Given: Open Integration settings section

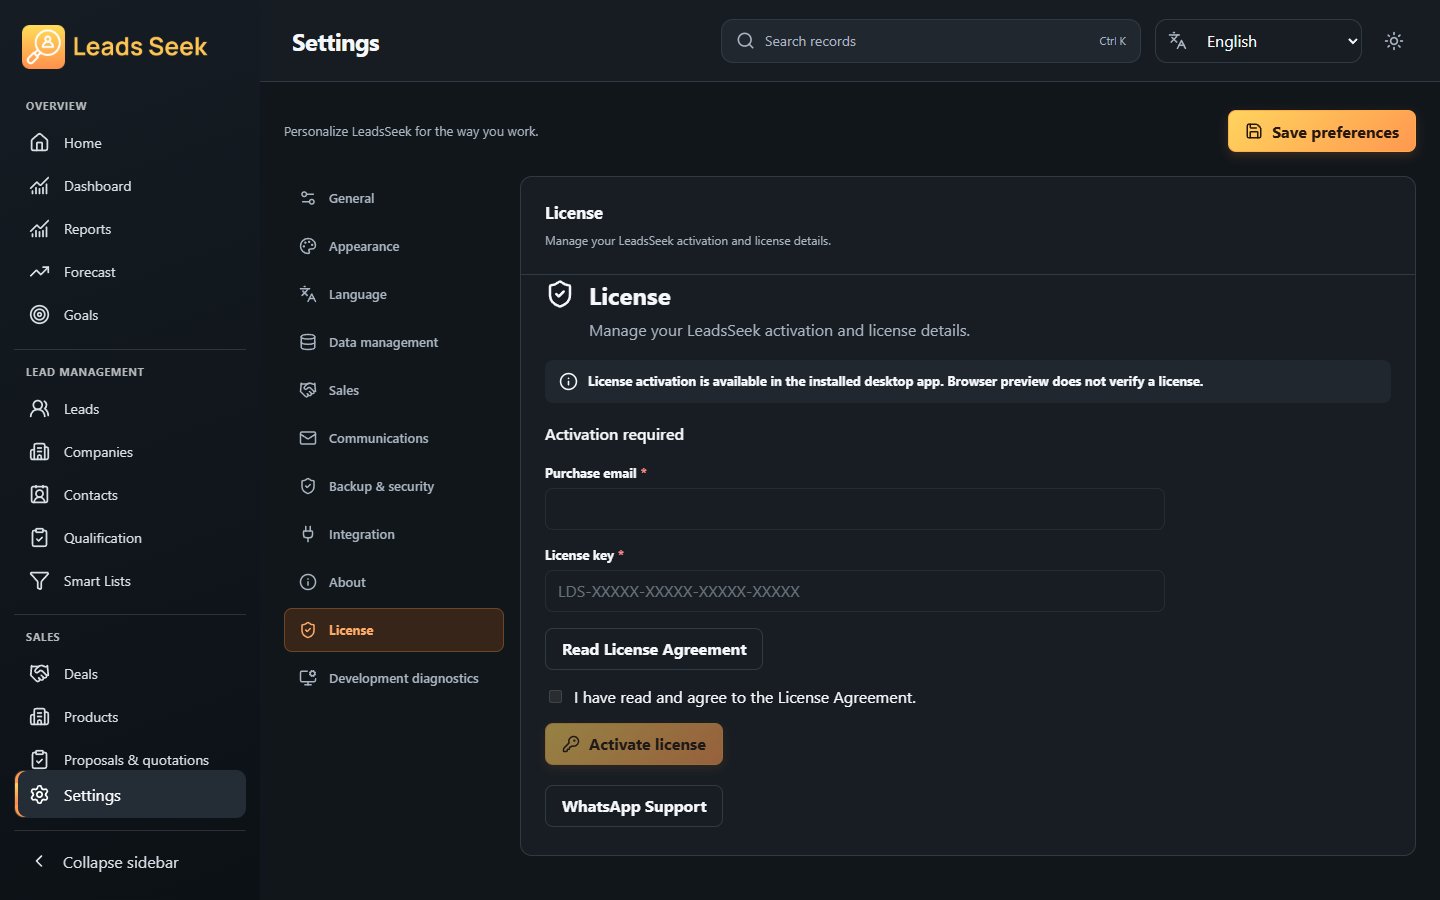Looking at the screenshot, I should [394, 534].
